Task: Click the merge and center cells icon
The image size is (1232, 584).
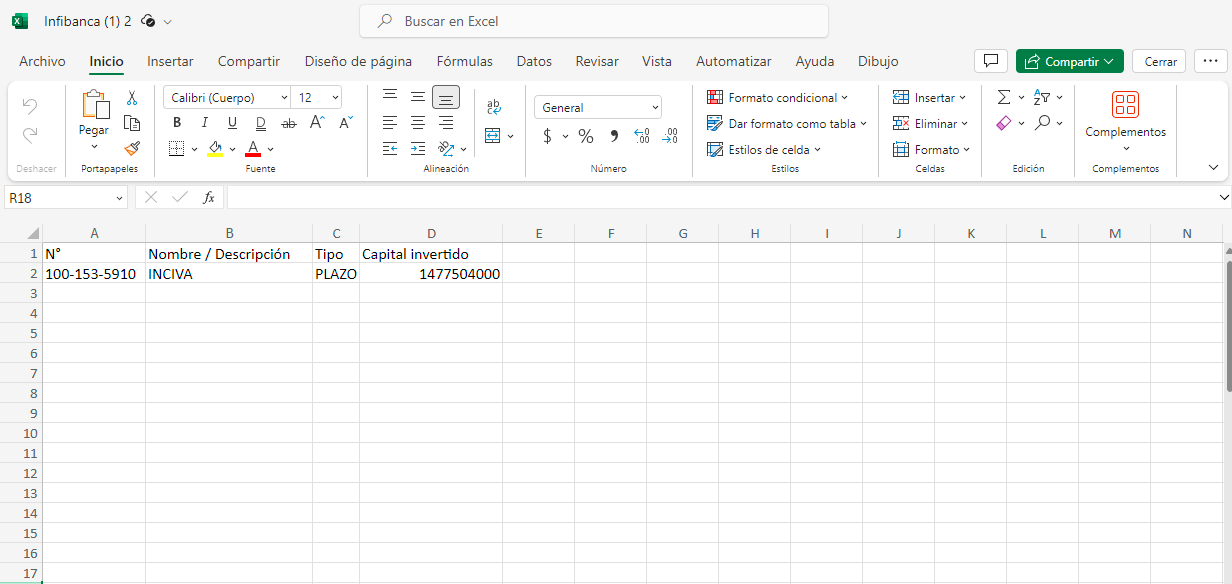Action: point(492,135)
